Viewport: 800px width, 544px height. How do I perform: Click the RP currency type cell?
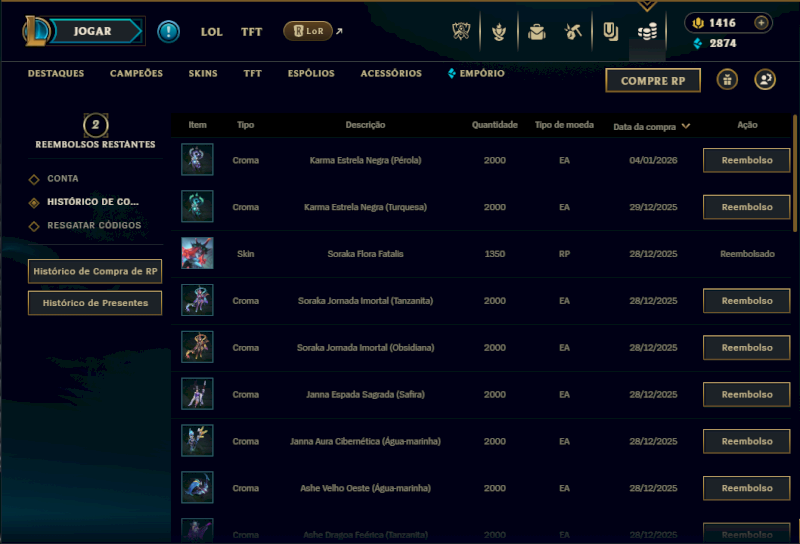pyautogui.click(x=564, y=254)
